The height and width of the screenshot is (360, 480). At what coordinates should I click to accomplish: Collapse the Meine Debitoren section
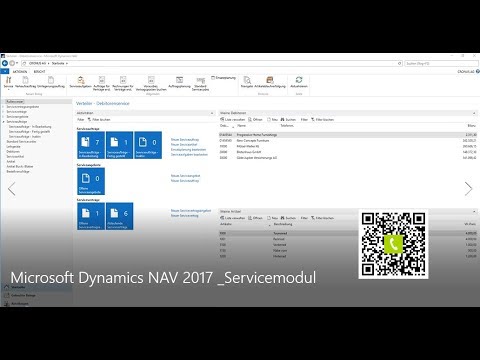[474, 113]
